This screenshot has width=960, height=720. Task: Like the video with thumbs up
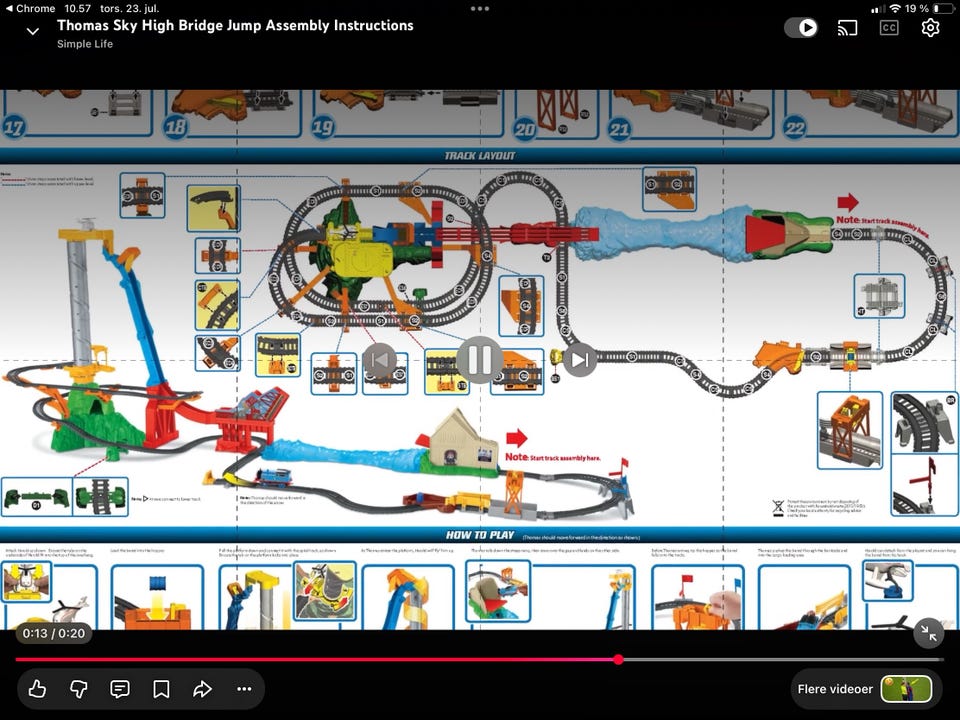click(x=37, y=689)
